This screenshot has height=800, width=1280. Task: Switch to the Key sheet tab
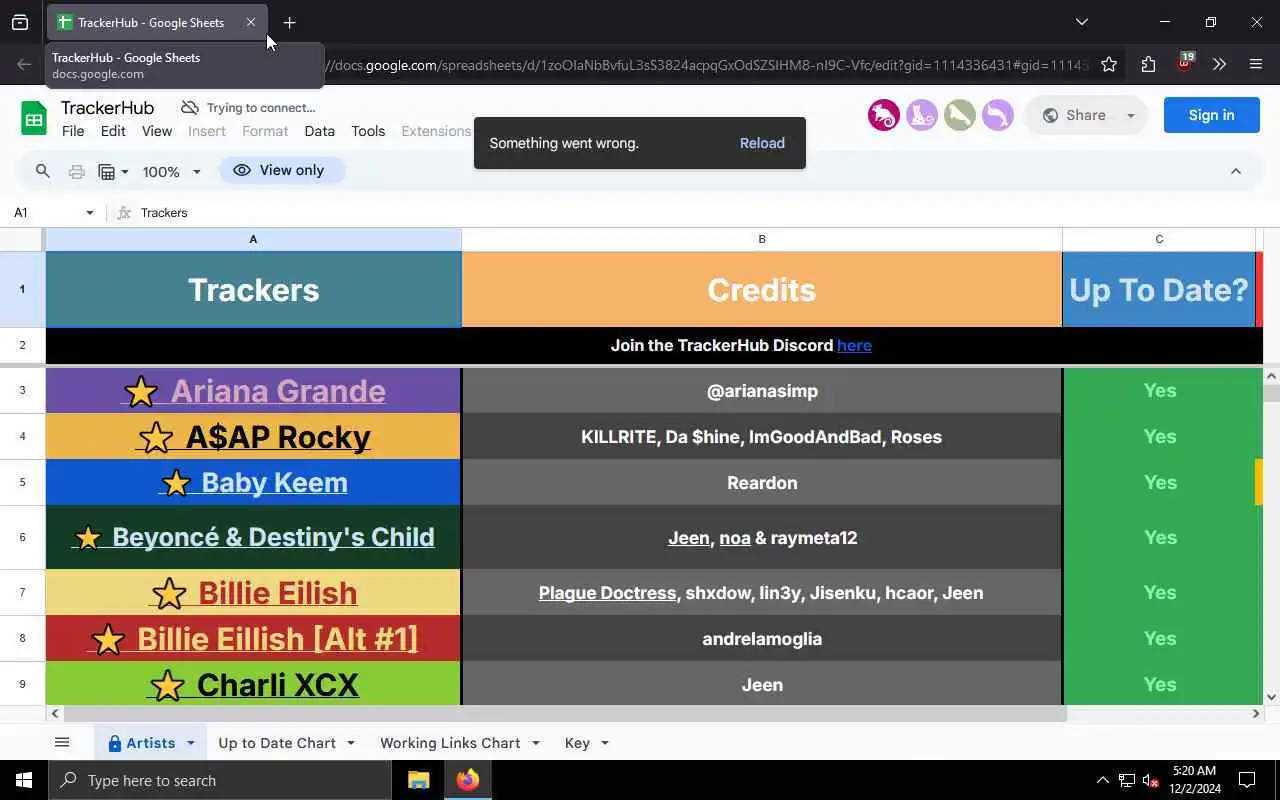[577, 743]
